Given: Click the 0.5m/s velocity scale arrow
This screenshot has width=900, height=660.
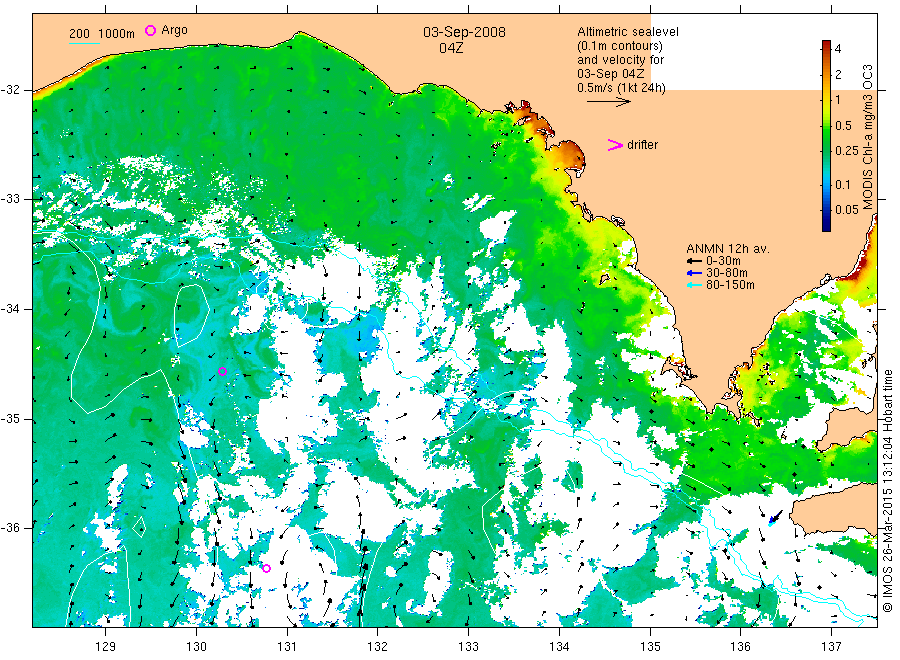Looking at the screenshot, I should click(608, 102).
